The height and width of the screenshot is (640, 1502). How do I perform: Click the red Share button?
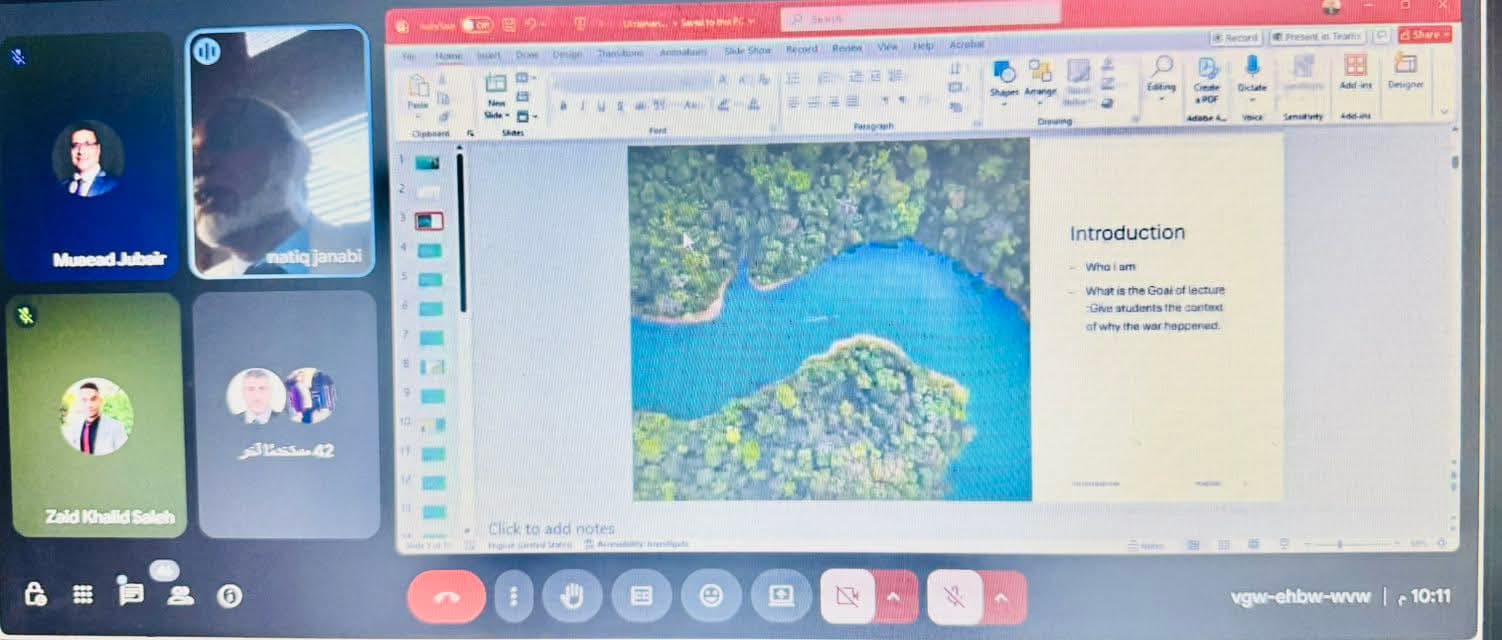[1424, 34]
